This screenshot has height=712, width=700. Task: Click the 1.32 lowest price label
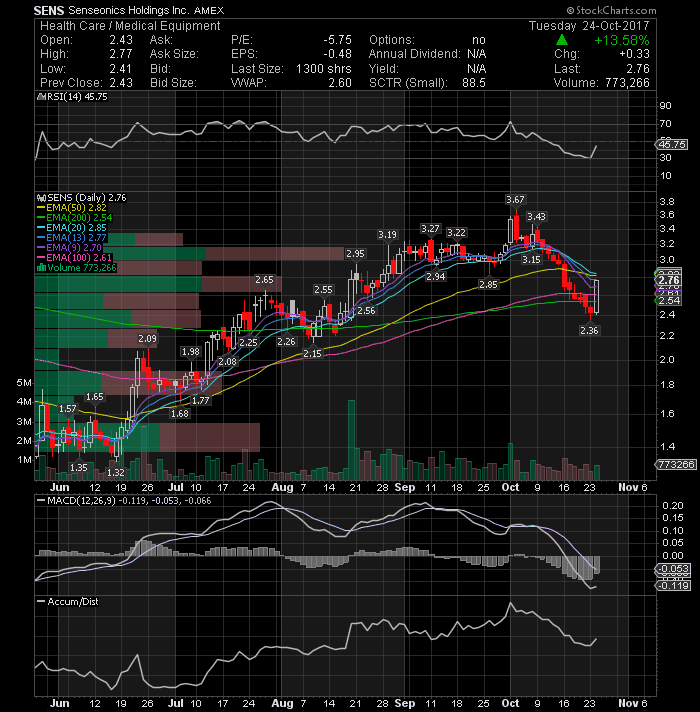click(x=115, y=473)
